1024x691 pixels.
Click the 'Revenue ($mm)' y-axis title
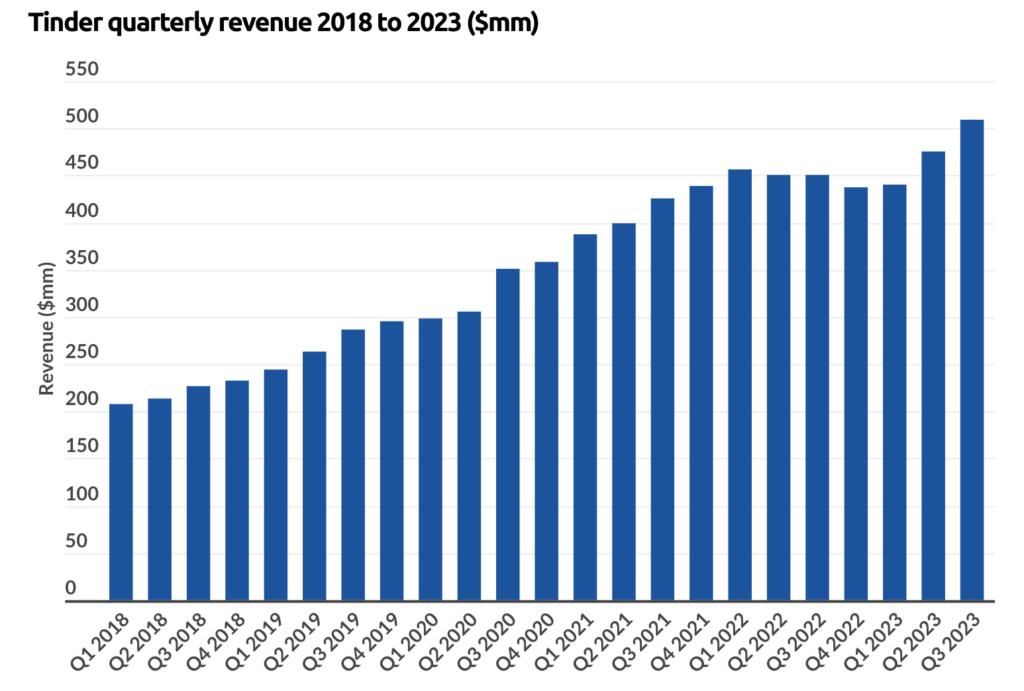coord(46,329)
